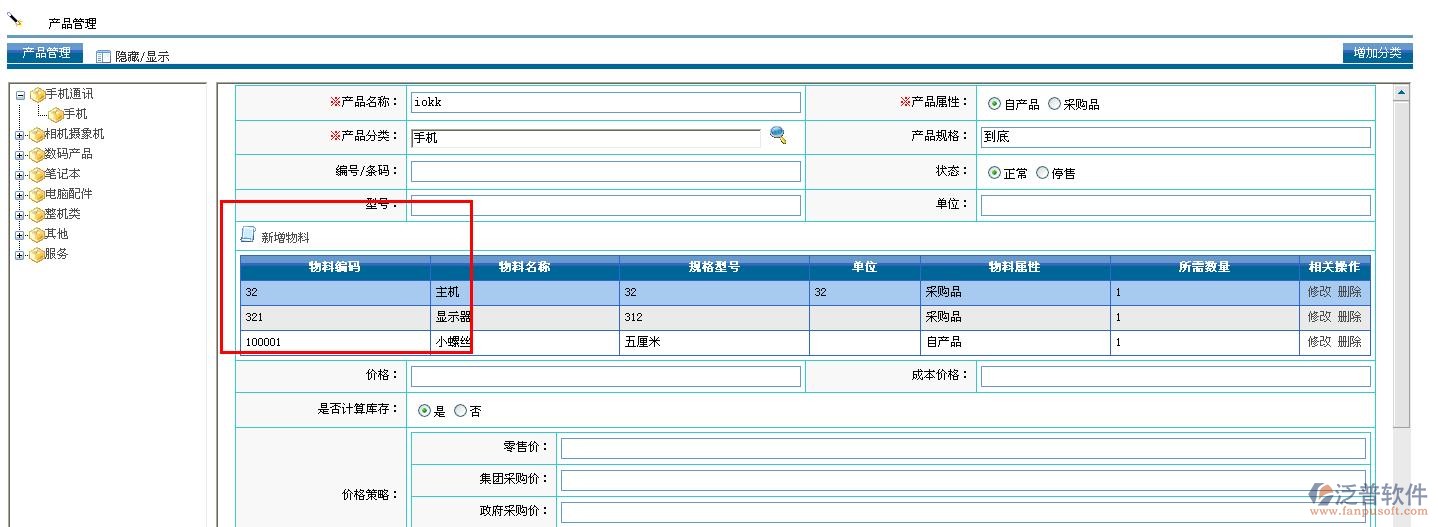Screen dimensions: 1438x527
Task: Click the 手机 child node icon
Action: [x=56, y=114]
